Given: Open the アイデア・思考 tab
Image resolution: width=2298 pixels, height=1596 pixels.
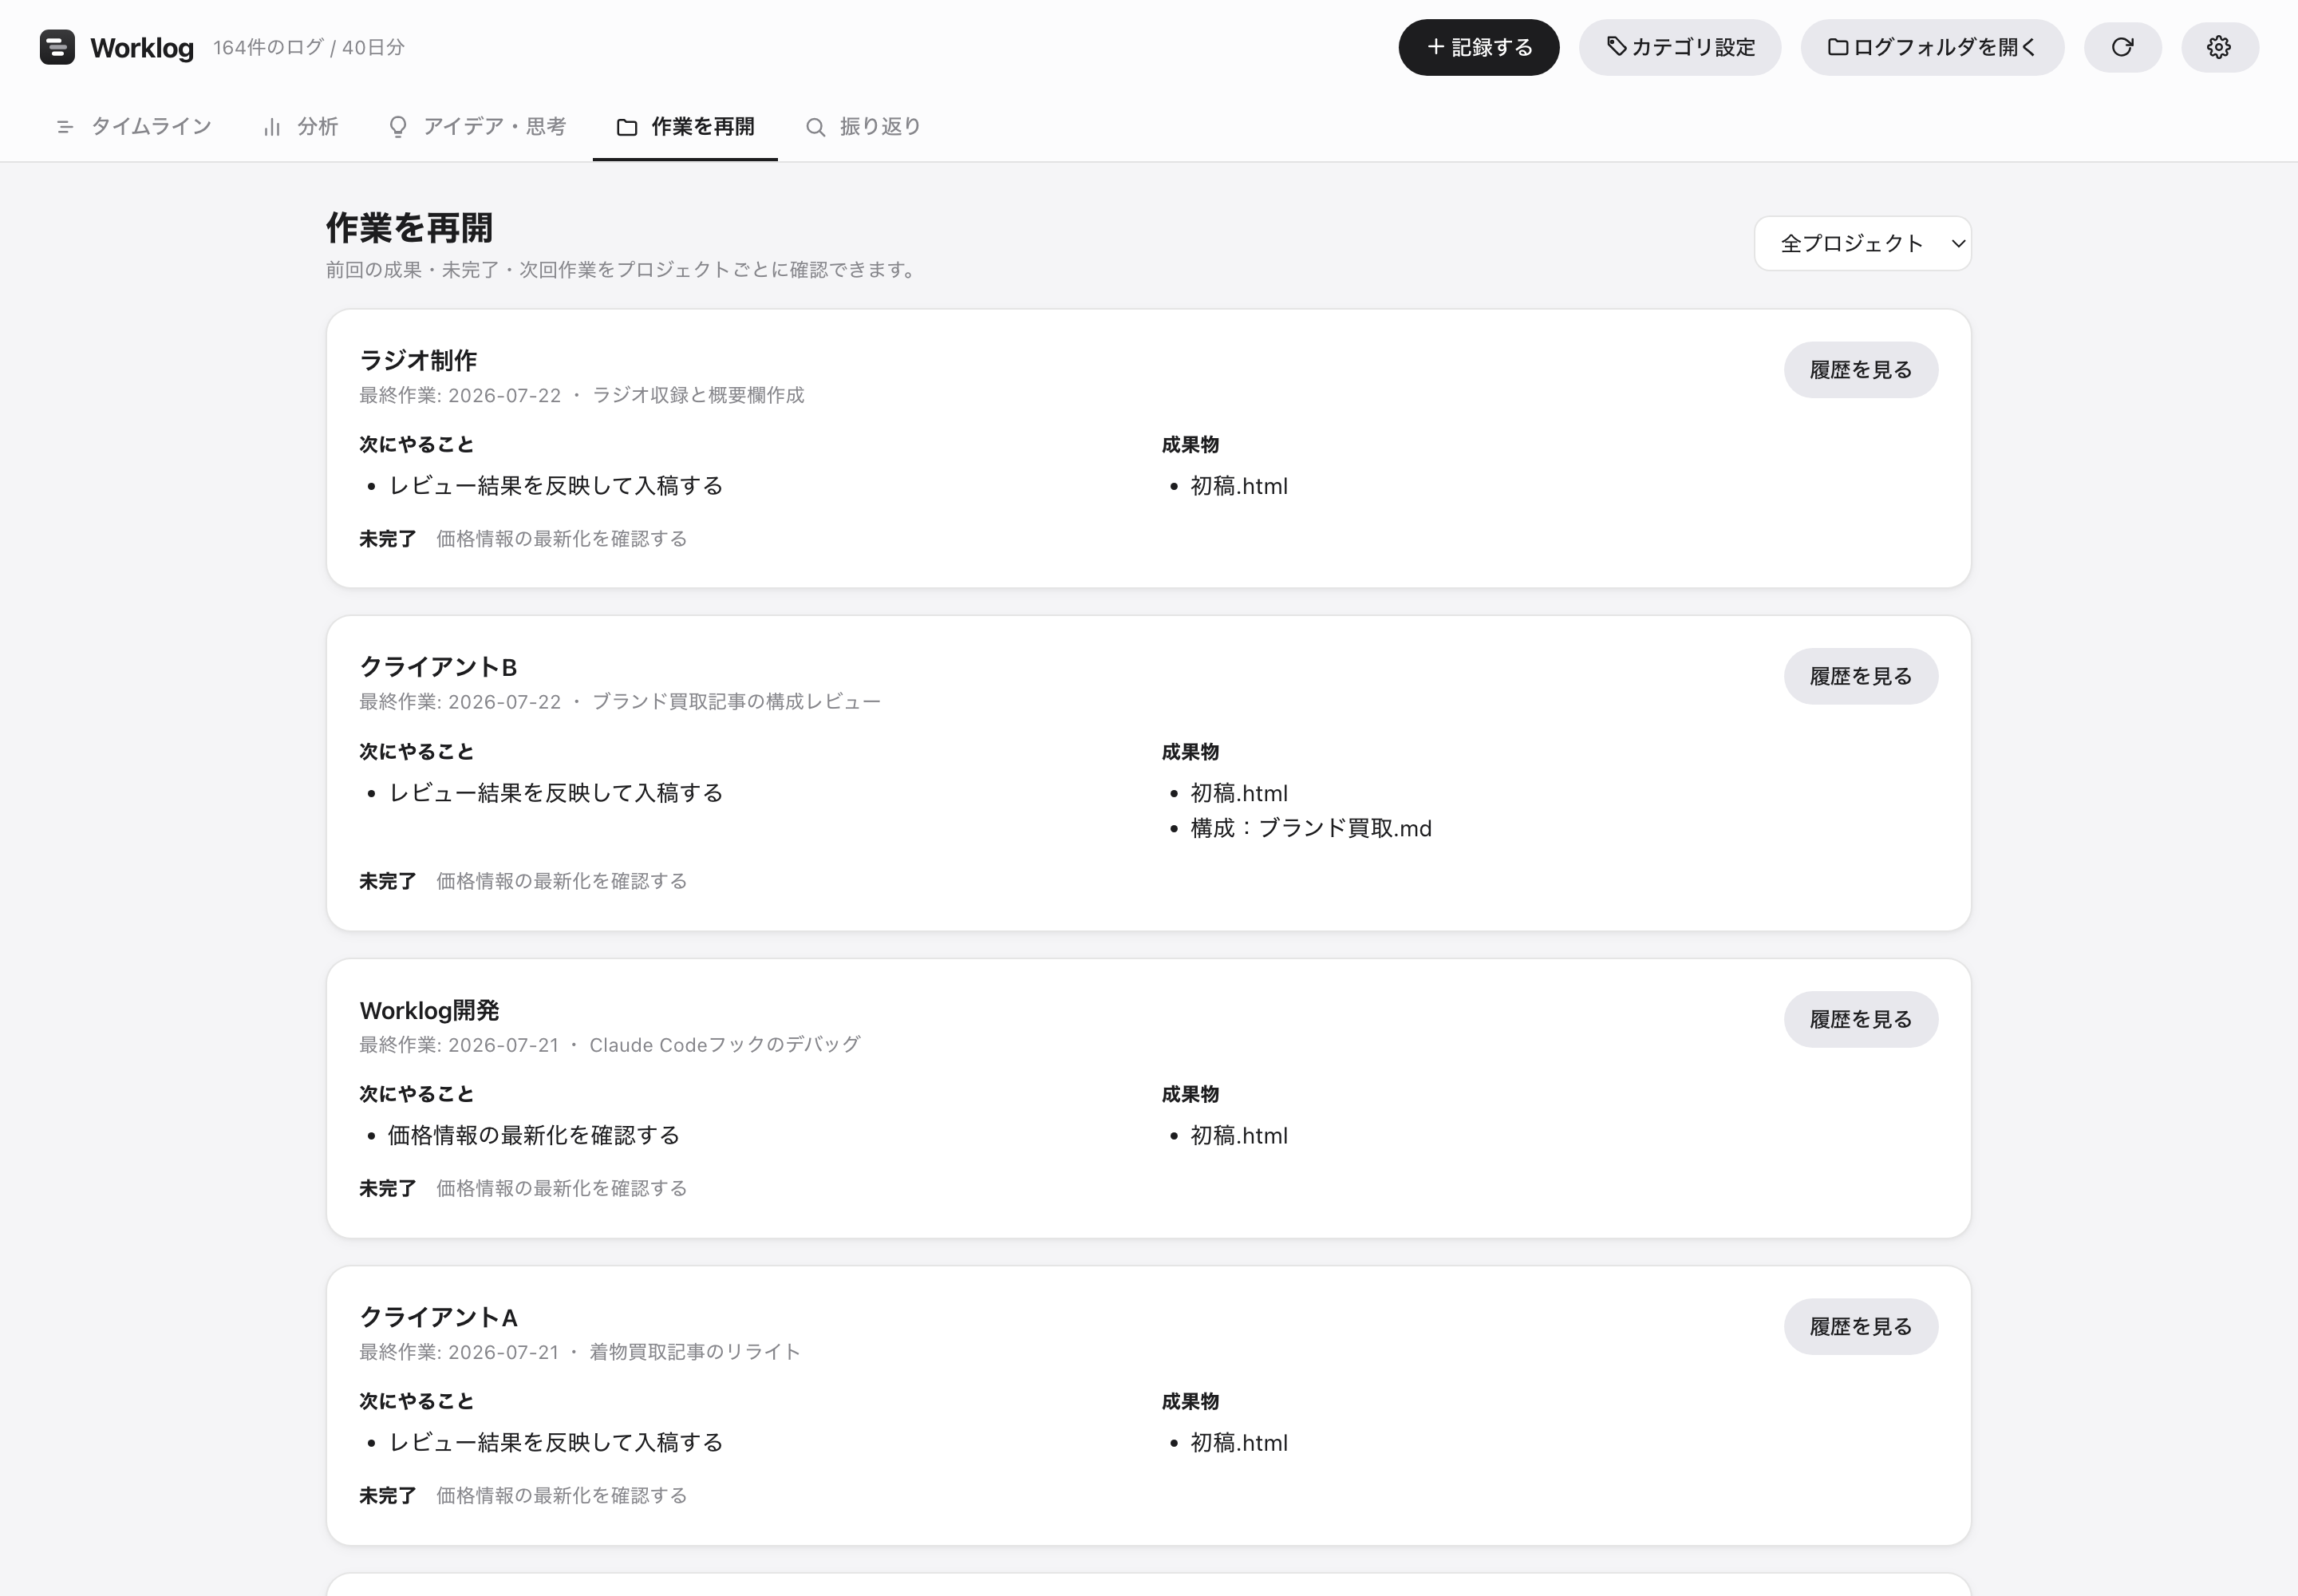Looking at the screenshot, I should 477,127.
